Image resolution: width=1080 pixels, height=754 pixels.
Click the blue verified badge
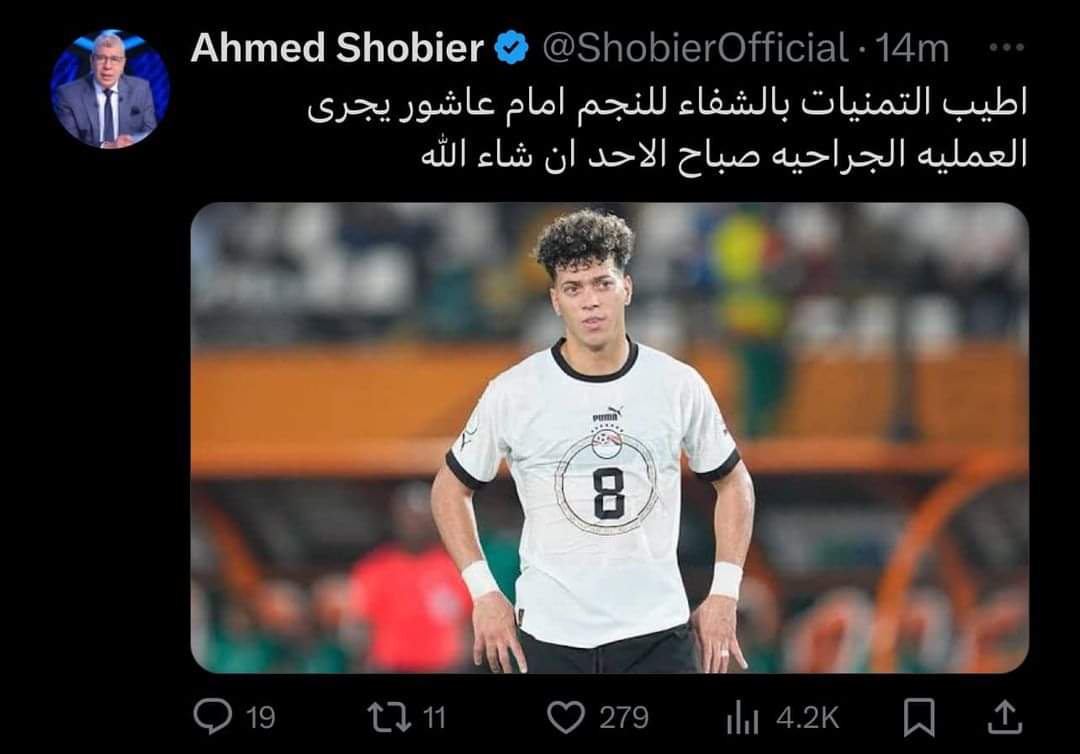click(x=512, y=48)
